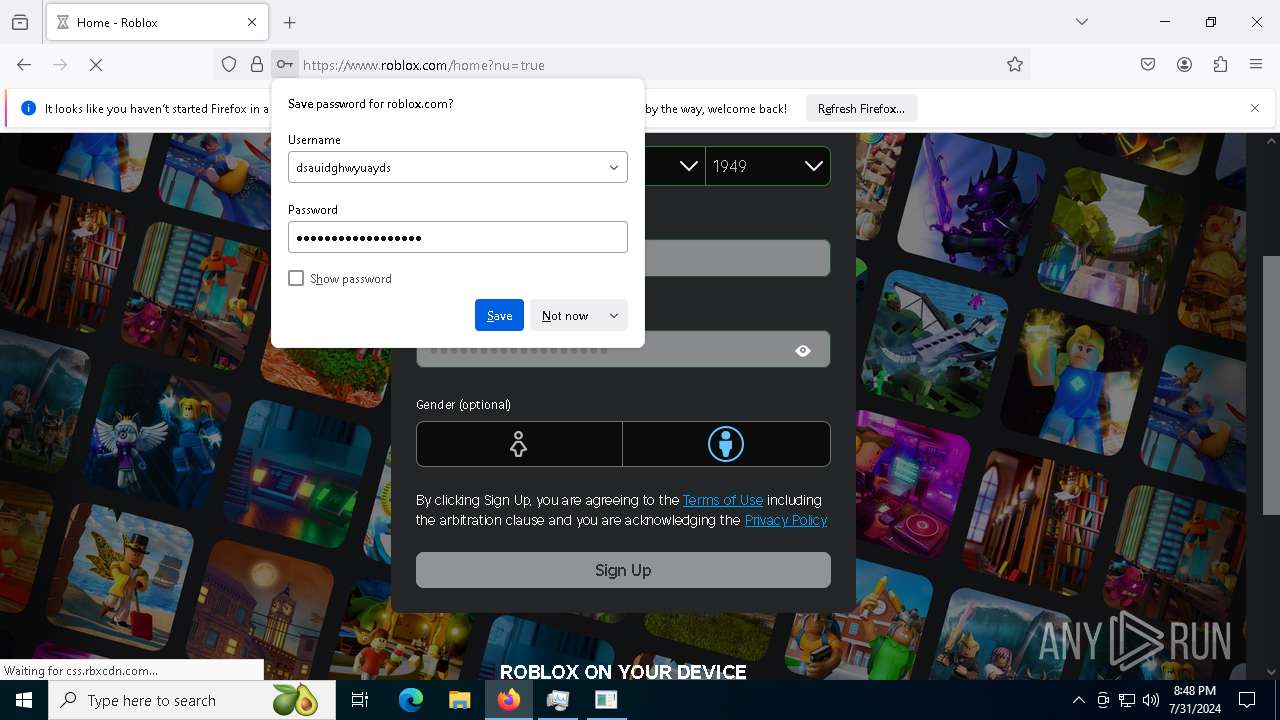Launch Microsoft Edge from taskbar
This screenshot has height=720, width=1280.
point(411,700)
